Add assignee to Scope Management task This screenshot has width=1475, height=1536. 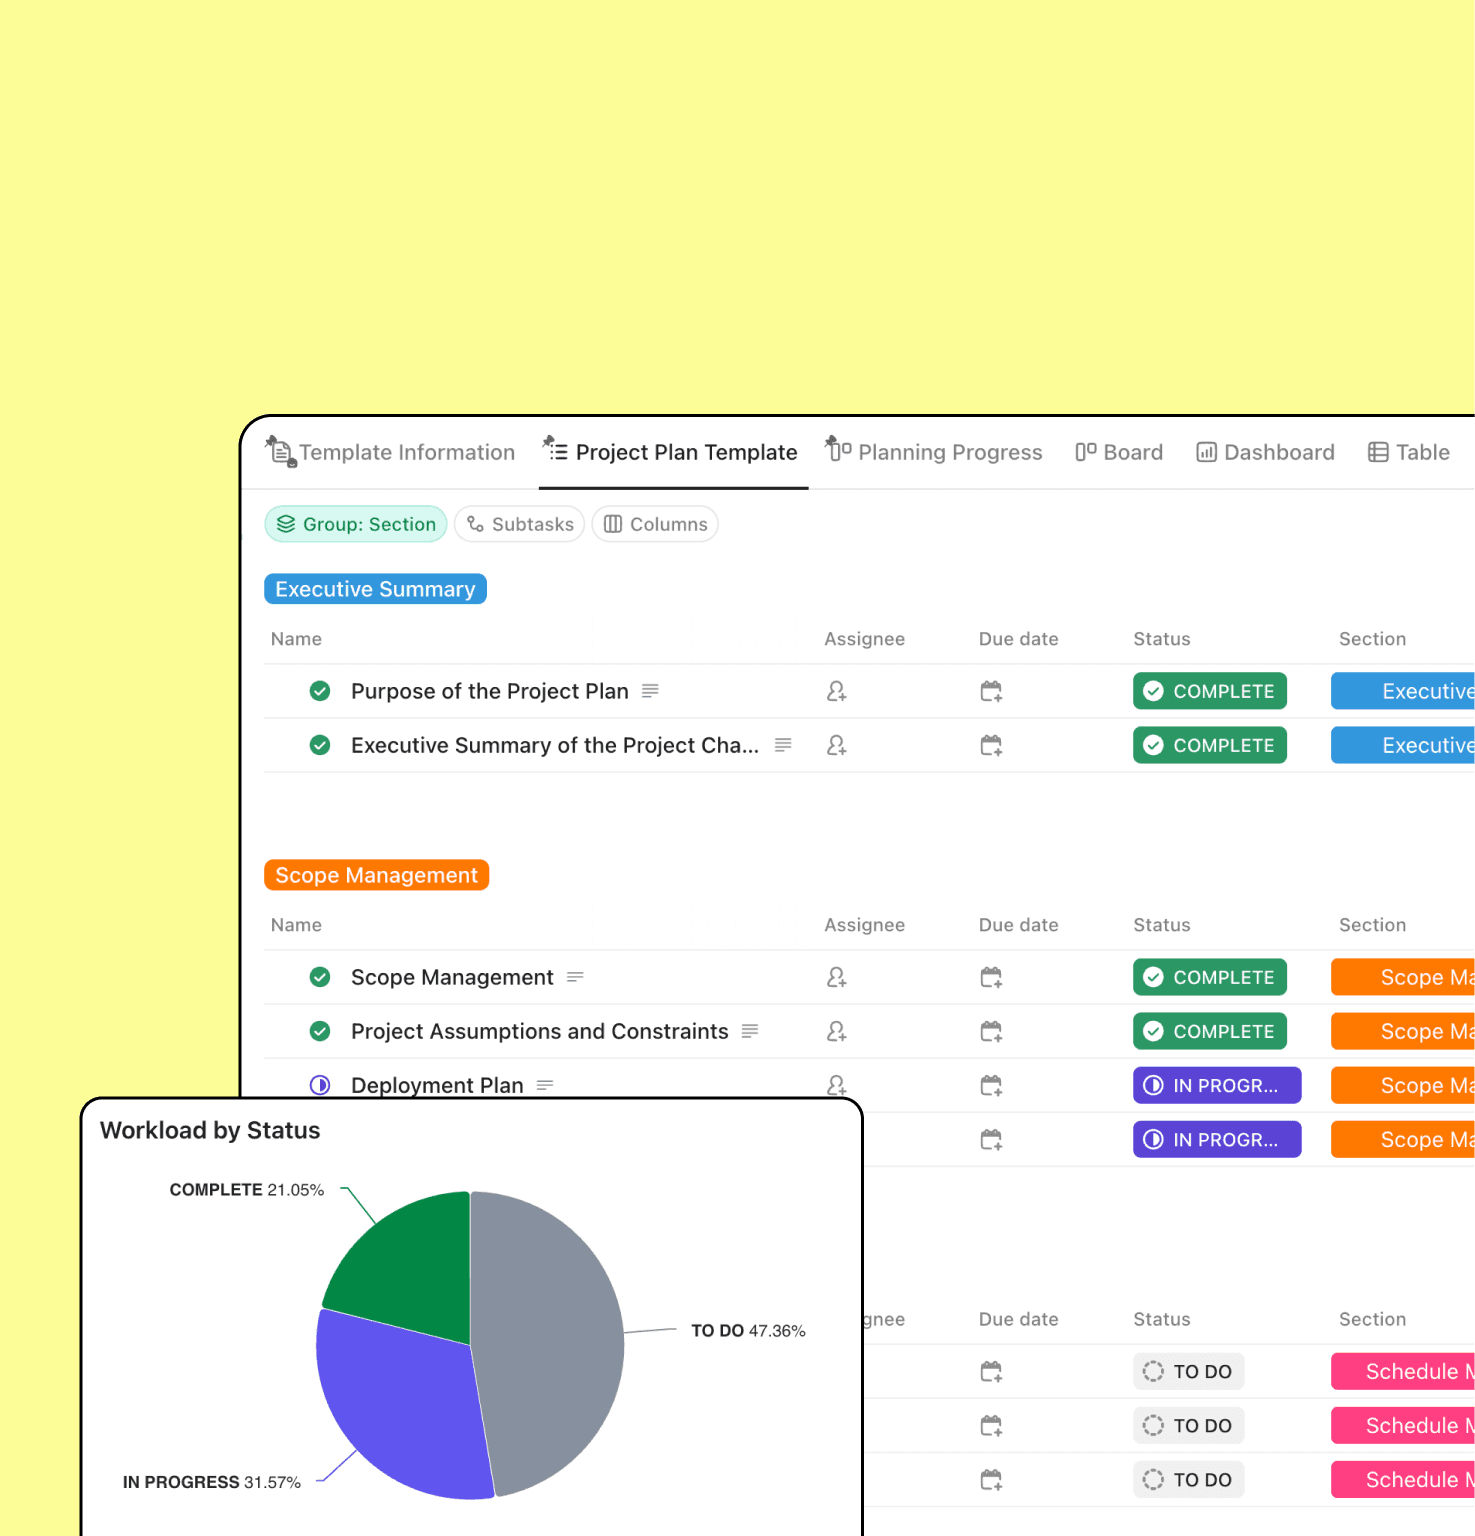pyautogui.click(x=837, y=977)
